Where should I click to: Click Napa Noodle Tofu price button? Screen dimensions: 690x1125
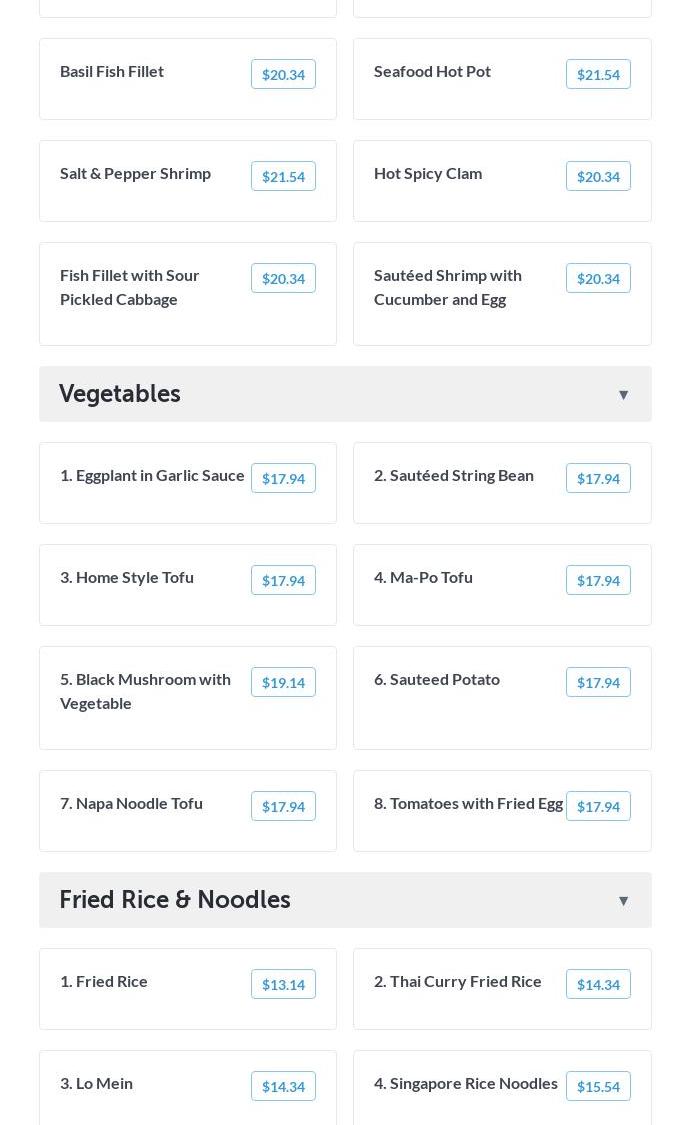[x=283, y=807]
